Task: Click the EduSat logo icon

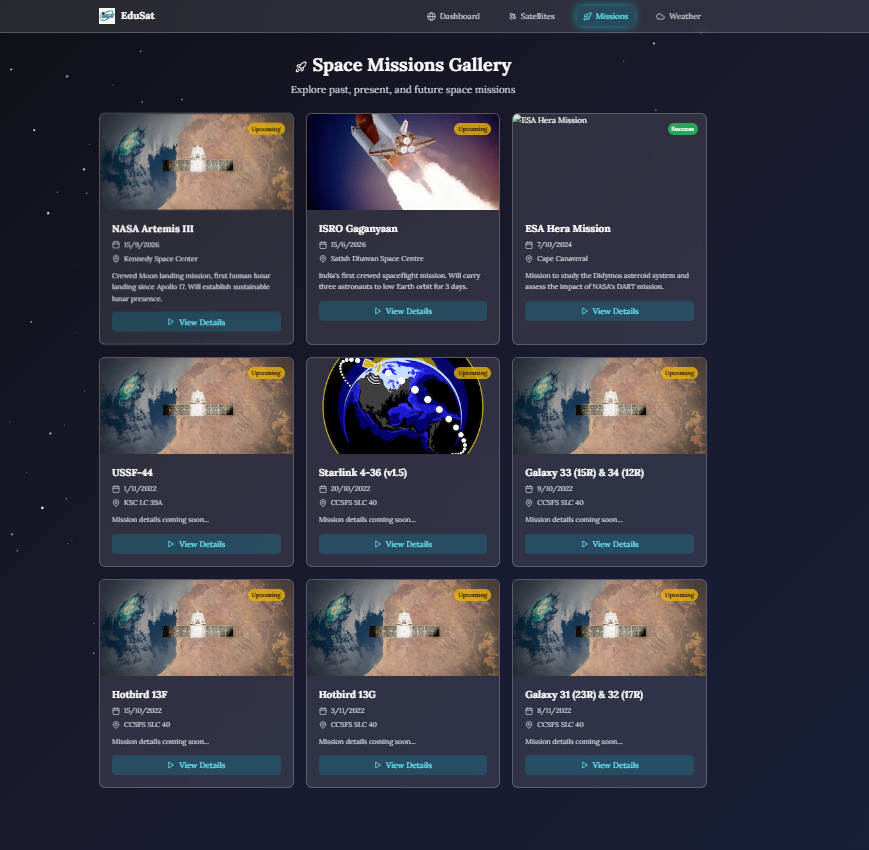Action: [107, 16]
